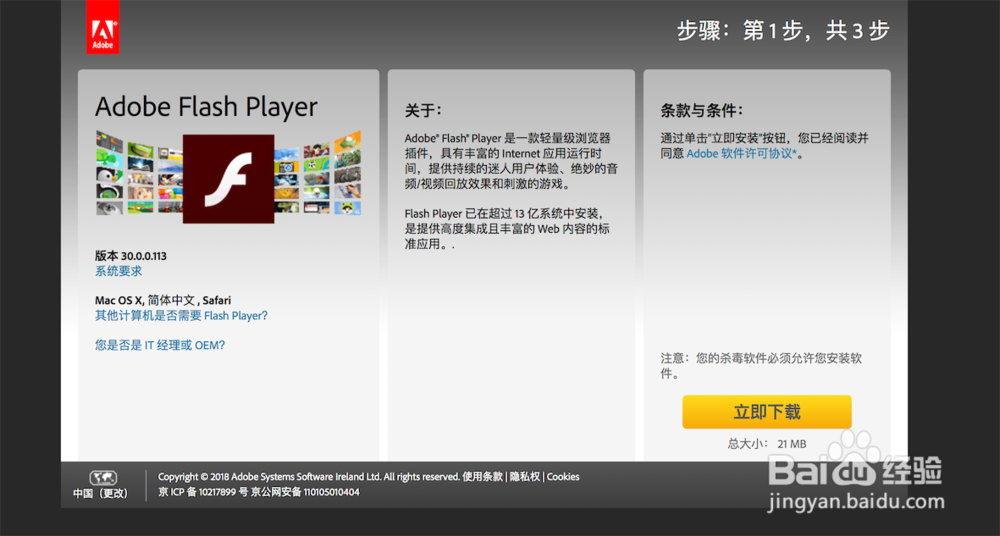Open the Adobe 软件许可协议 link
1000x536 pixels.
[741, 153]
